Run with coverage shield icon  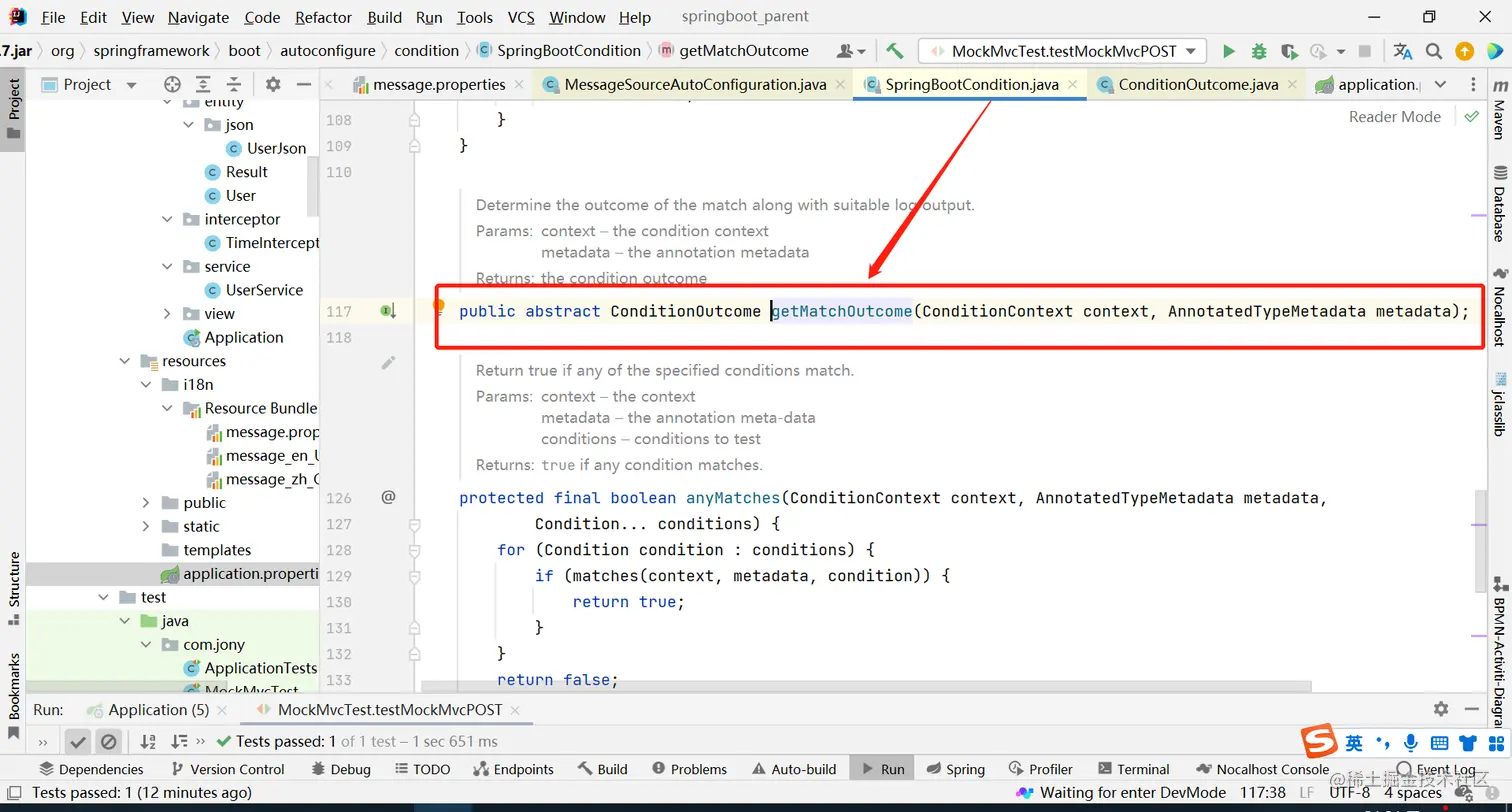[1289, 51]
